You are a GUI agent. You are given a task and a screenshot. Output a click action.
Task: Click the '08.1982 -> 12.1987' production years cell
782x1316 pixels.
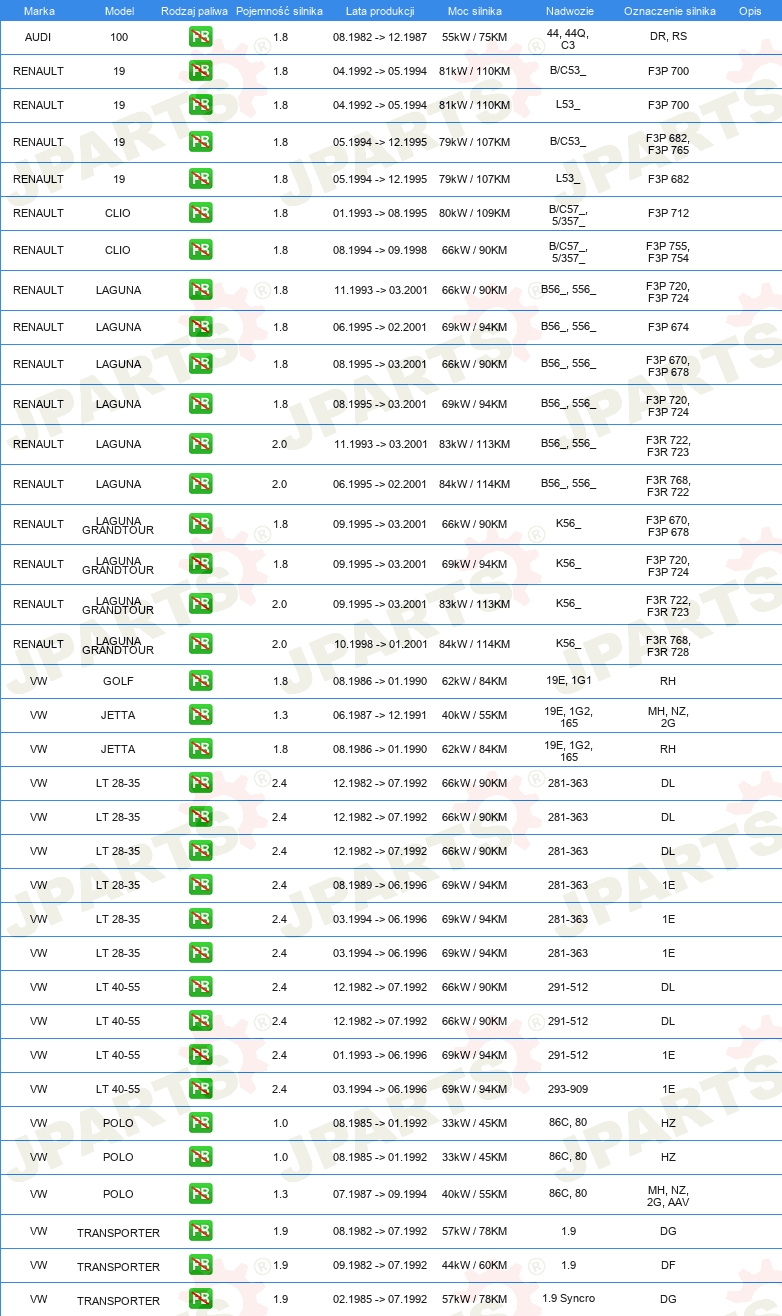point(380,36)
